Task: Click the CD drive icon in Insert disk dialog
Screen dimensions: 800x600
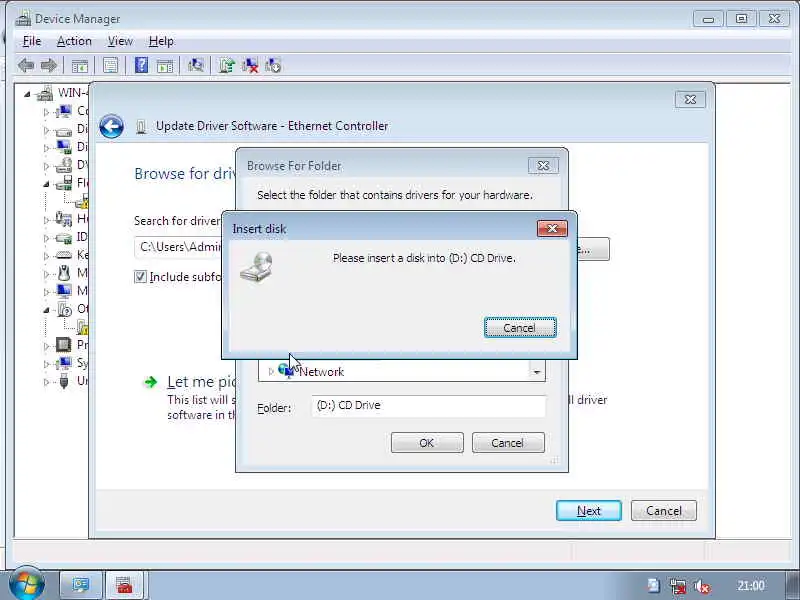Action: point(256,267)
